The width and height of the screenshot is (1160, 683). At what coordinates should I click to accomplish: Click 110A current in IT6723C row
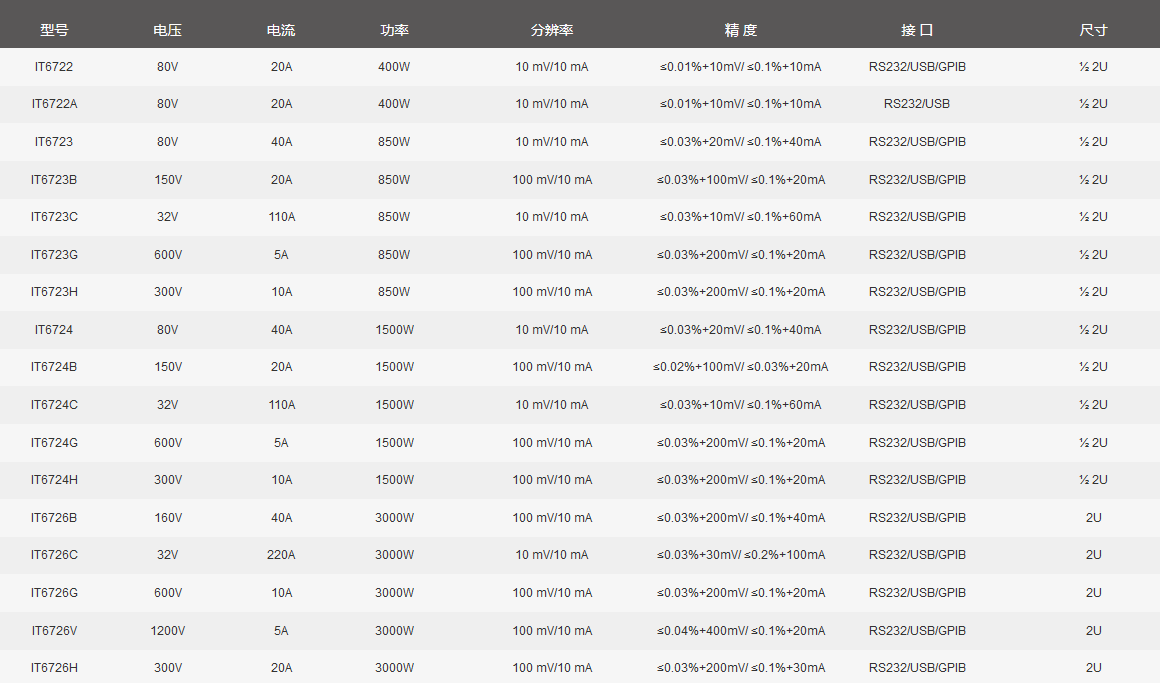pos(281,217)
